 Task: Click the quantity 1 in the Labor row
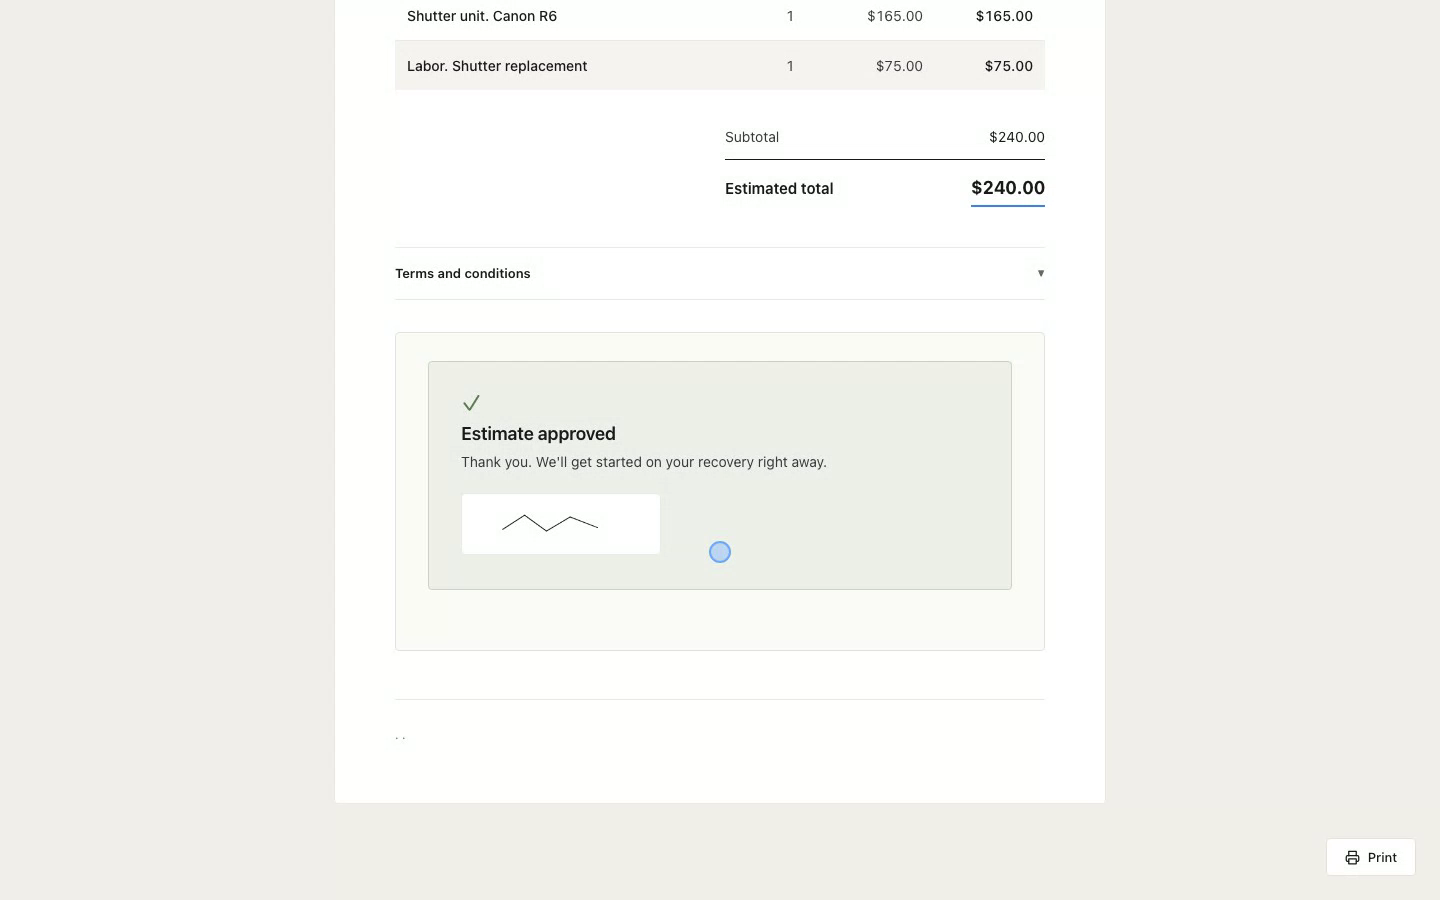[x=790, y=66]
